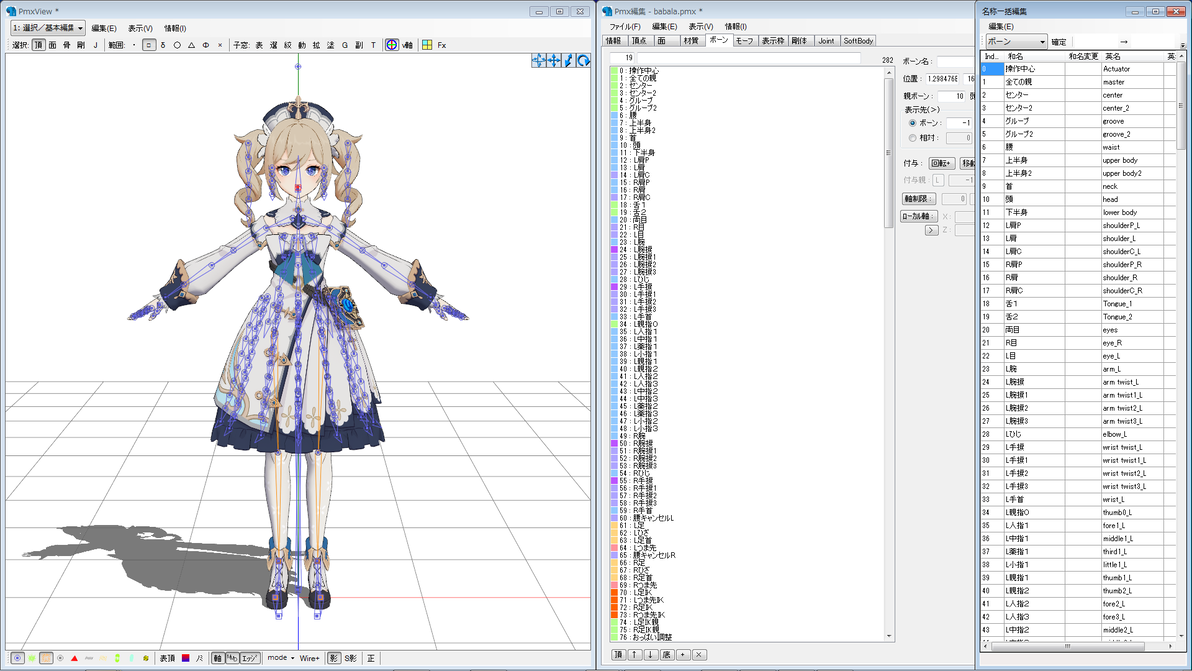This screenshot has width=1192, height=671.
Task: Toggle エッジ edge display button
Action: click(250, 658)
